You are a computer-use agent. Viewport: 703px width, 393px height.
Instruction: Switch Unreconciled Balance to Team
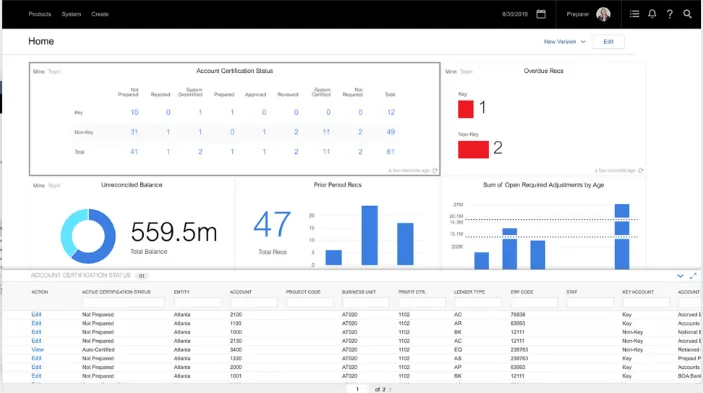point(54,186)
